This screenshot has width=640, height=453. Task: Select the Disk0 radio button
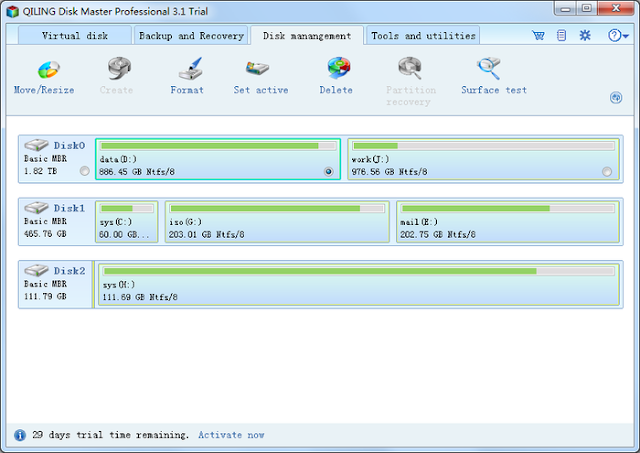pos(84,171)
